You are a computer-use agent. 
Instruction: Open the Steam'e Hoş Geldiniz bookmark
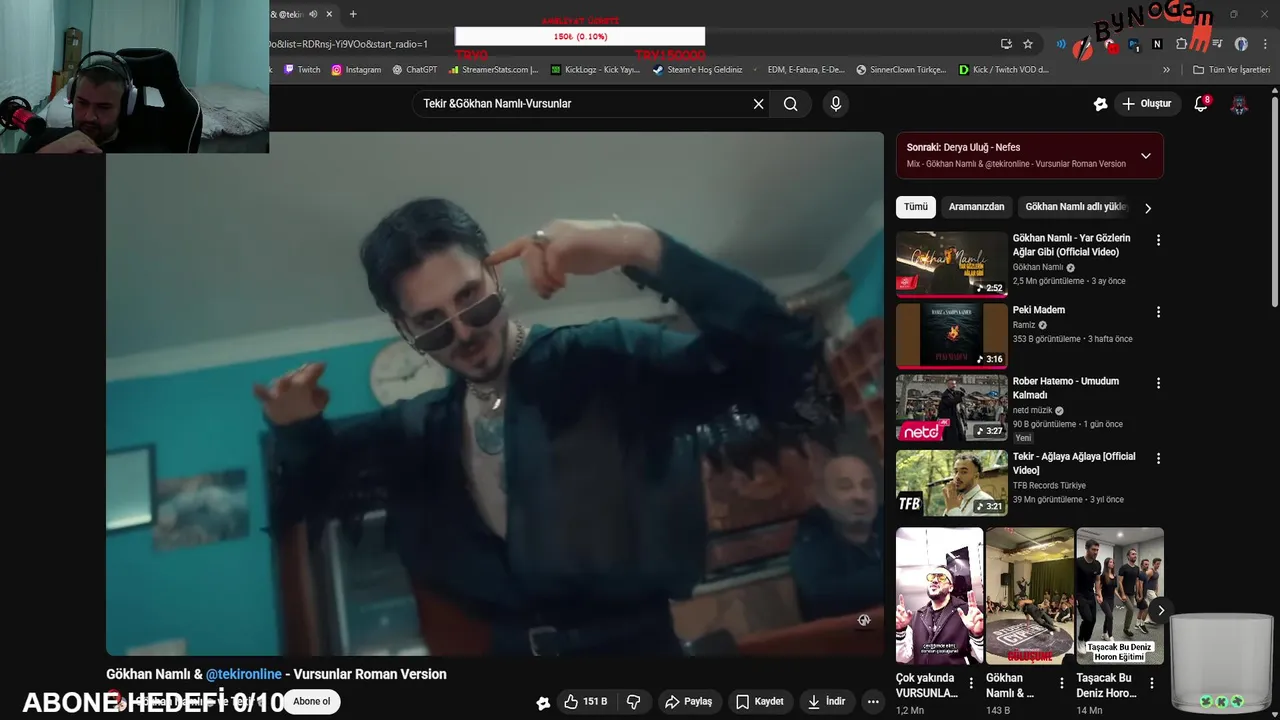click(698, 70)
